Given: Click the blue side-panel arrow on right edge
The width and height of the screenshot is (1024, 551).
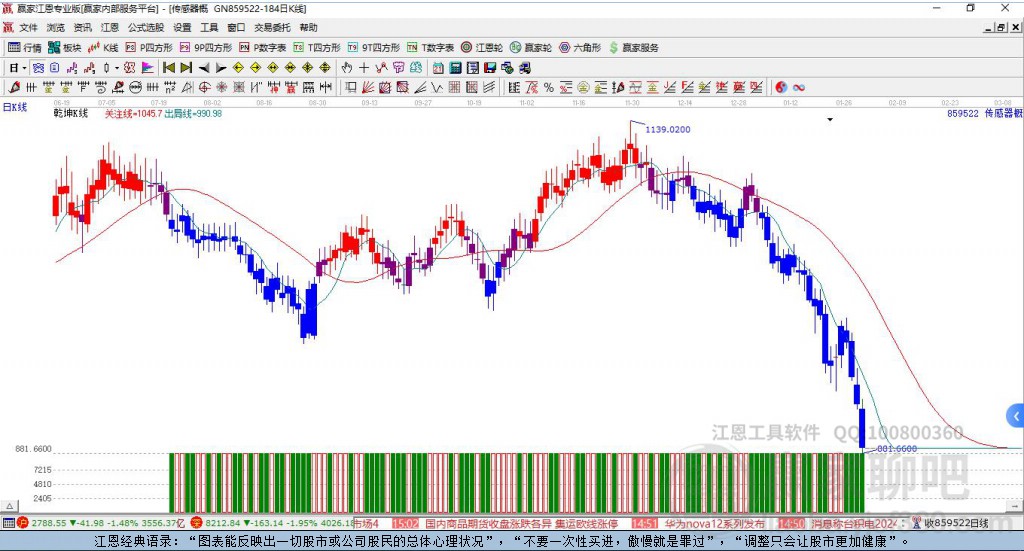Looking at the screenshot, I should point(1015,416).
